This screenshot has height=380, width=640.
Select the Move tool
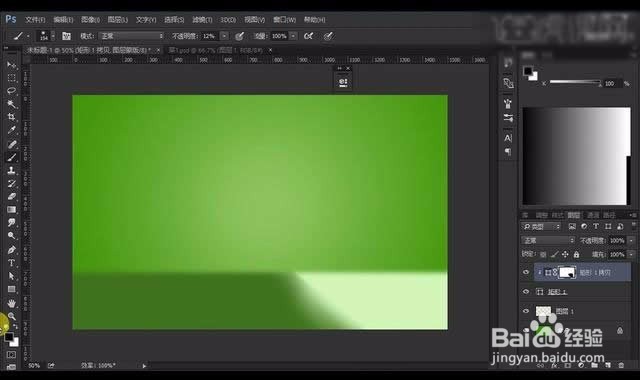coord(11,65)
